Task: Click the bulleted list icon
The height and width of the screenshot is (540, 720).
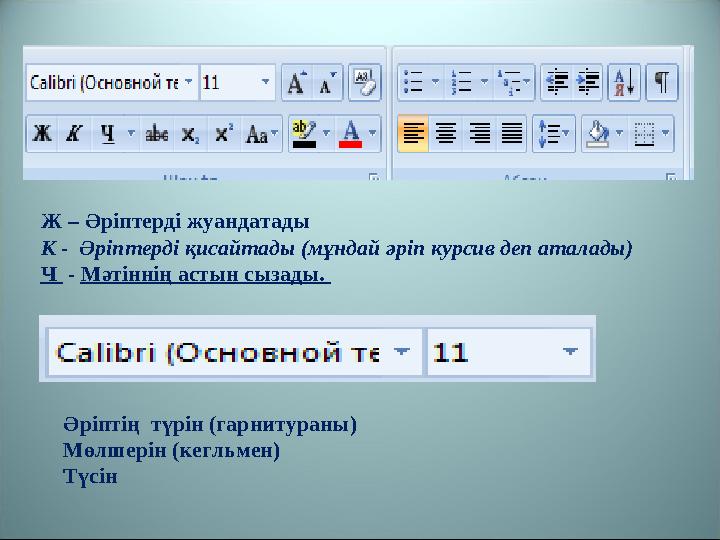Action: 413,83
